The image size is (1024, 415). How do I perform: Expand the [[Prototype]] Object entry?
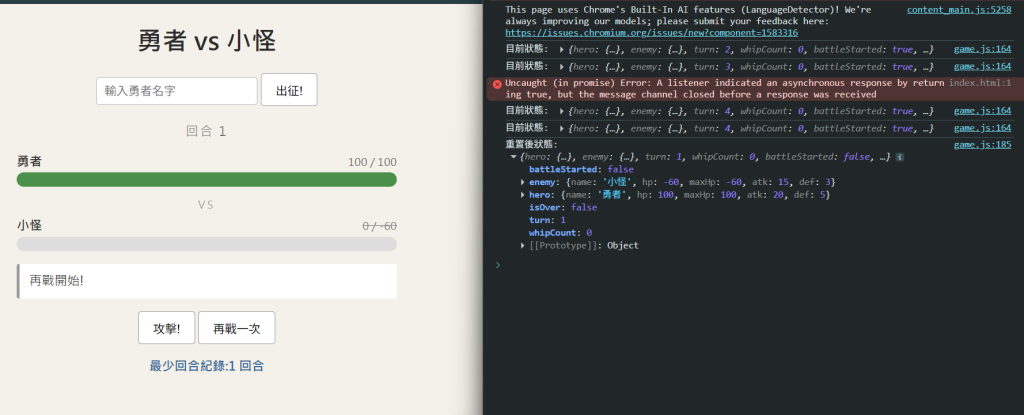tap(522, 246)
